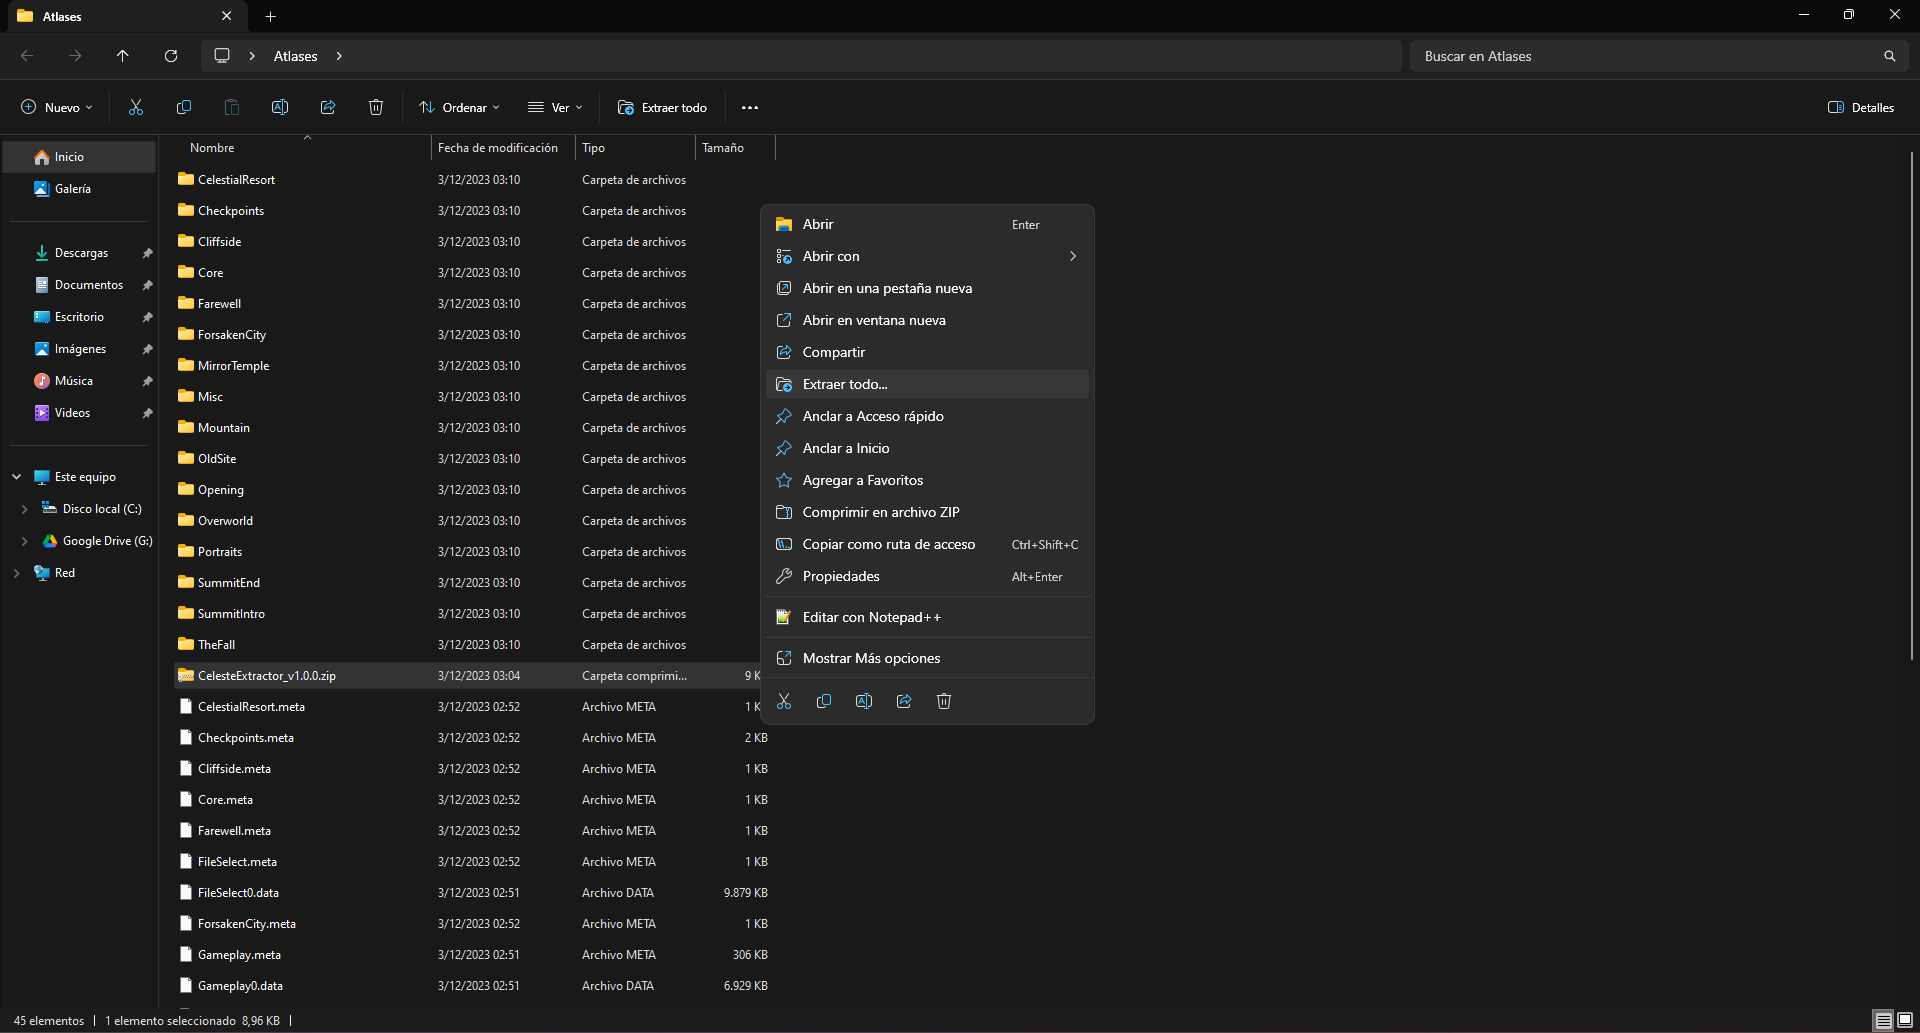Screen dimensions: 1920x1033
Task: Expand the Disco local (C:) node
Action: coord(24,509)
